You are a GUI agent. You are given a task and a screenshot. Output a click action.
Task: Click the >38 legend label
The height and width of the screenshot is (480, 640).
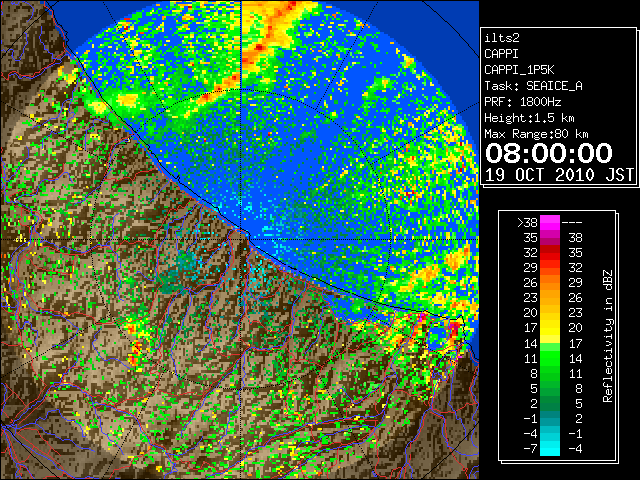pos(527,223)
